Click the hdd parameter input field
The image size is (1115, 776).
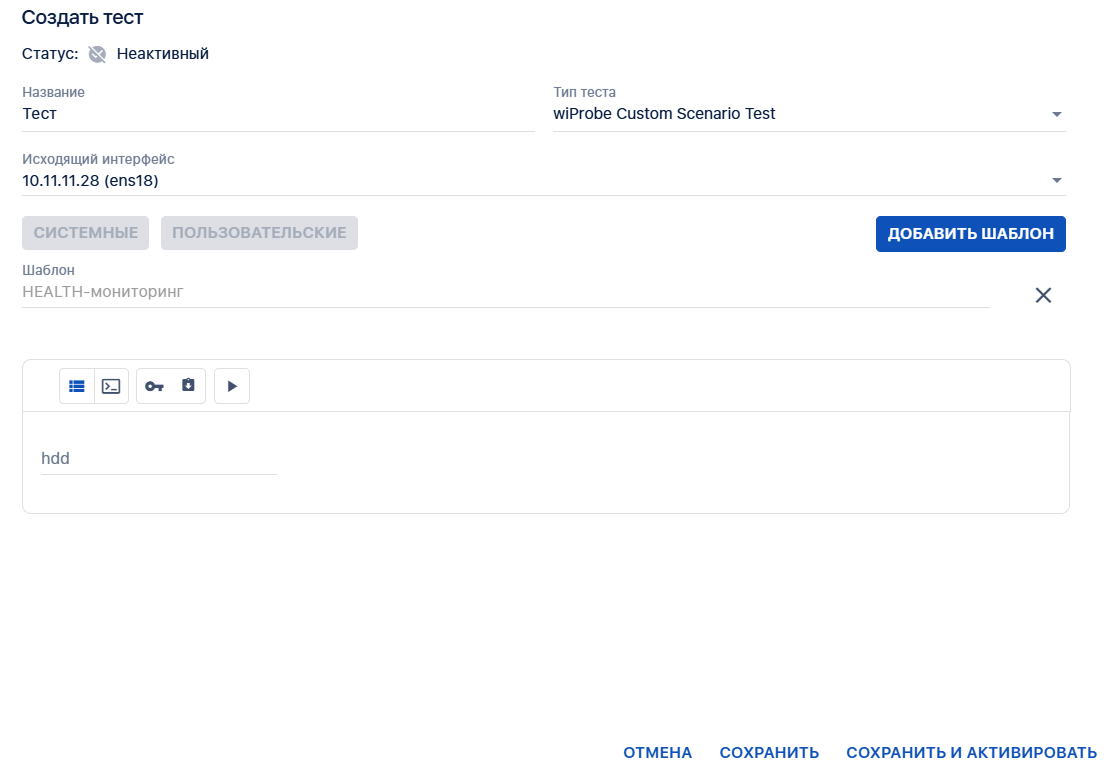(158, 459)
